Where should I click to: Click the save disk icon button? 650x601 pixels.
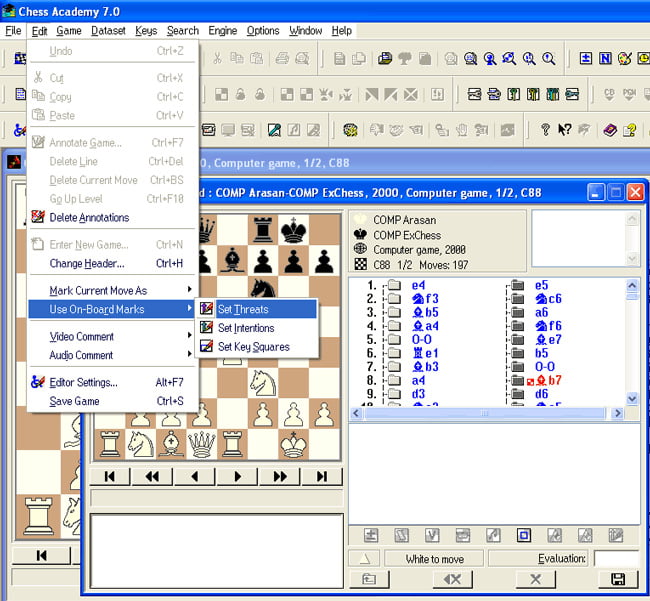tap(617, 579)
